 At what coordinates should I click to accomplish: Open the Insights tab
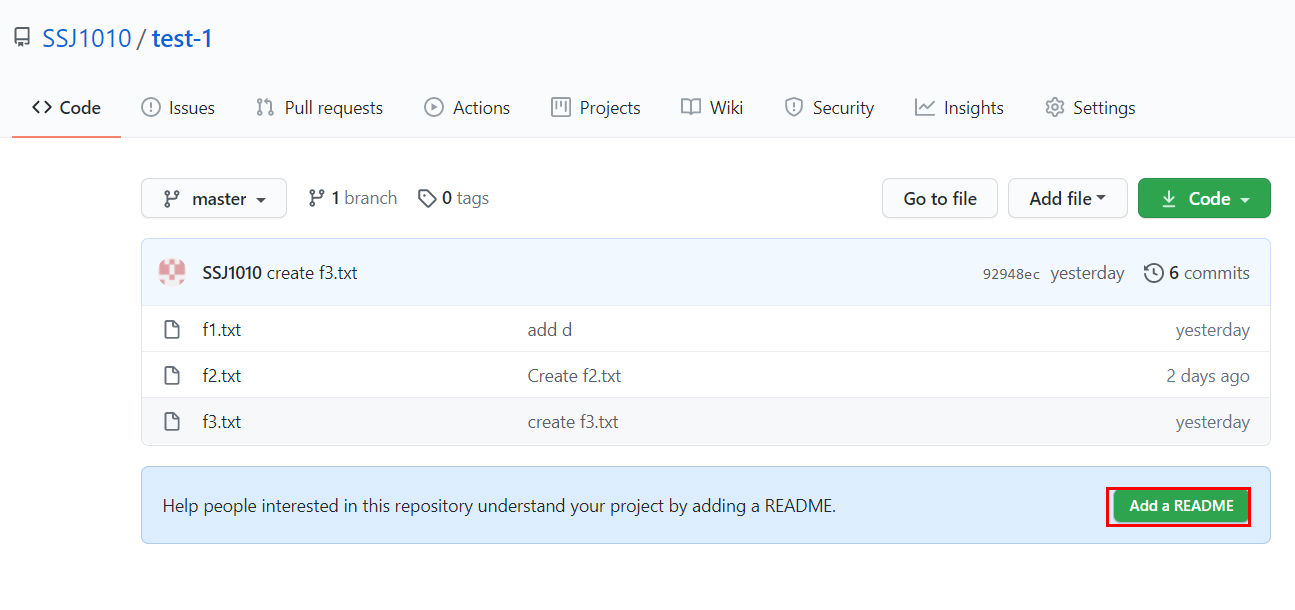959,108
